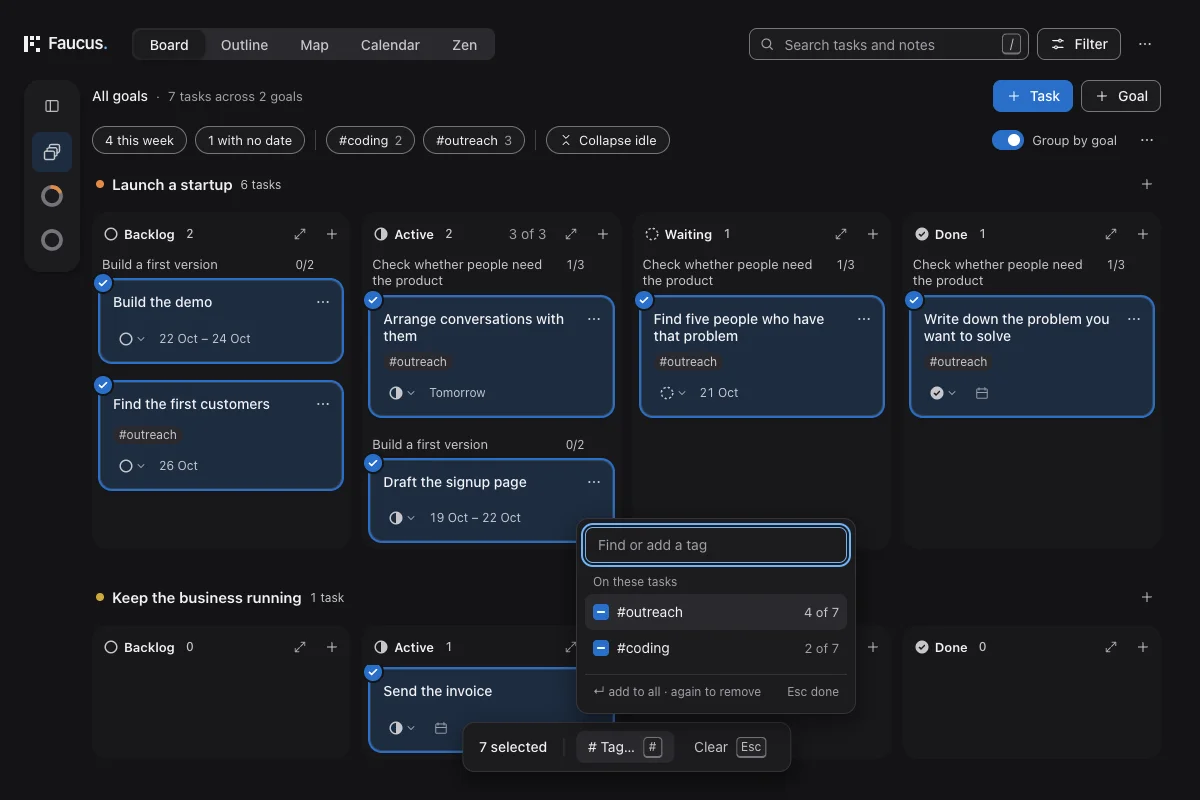The width and height of the screenshot is (1200, 800).
Task: Clear the selection in the bottom bar
Action: click(x=729, y=747)
